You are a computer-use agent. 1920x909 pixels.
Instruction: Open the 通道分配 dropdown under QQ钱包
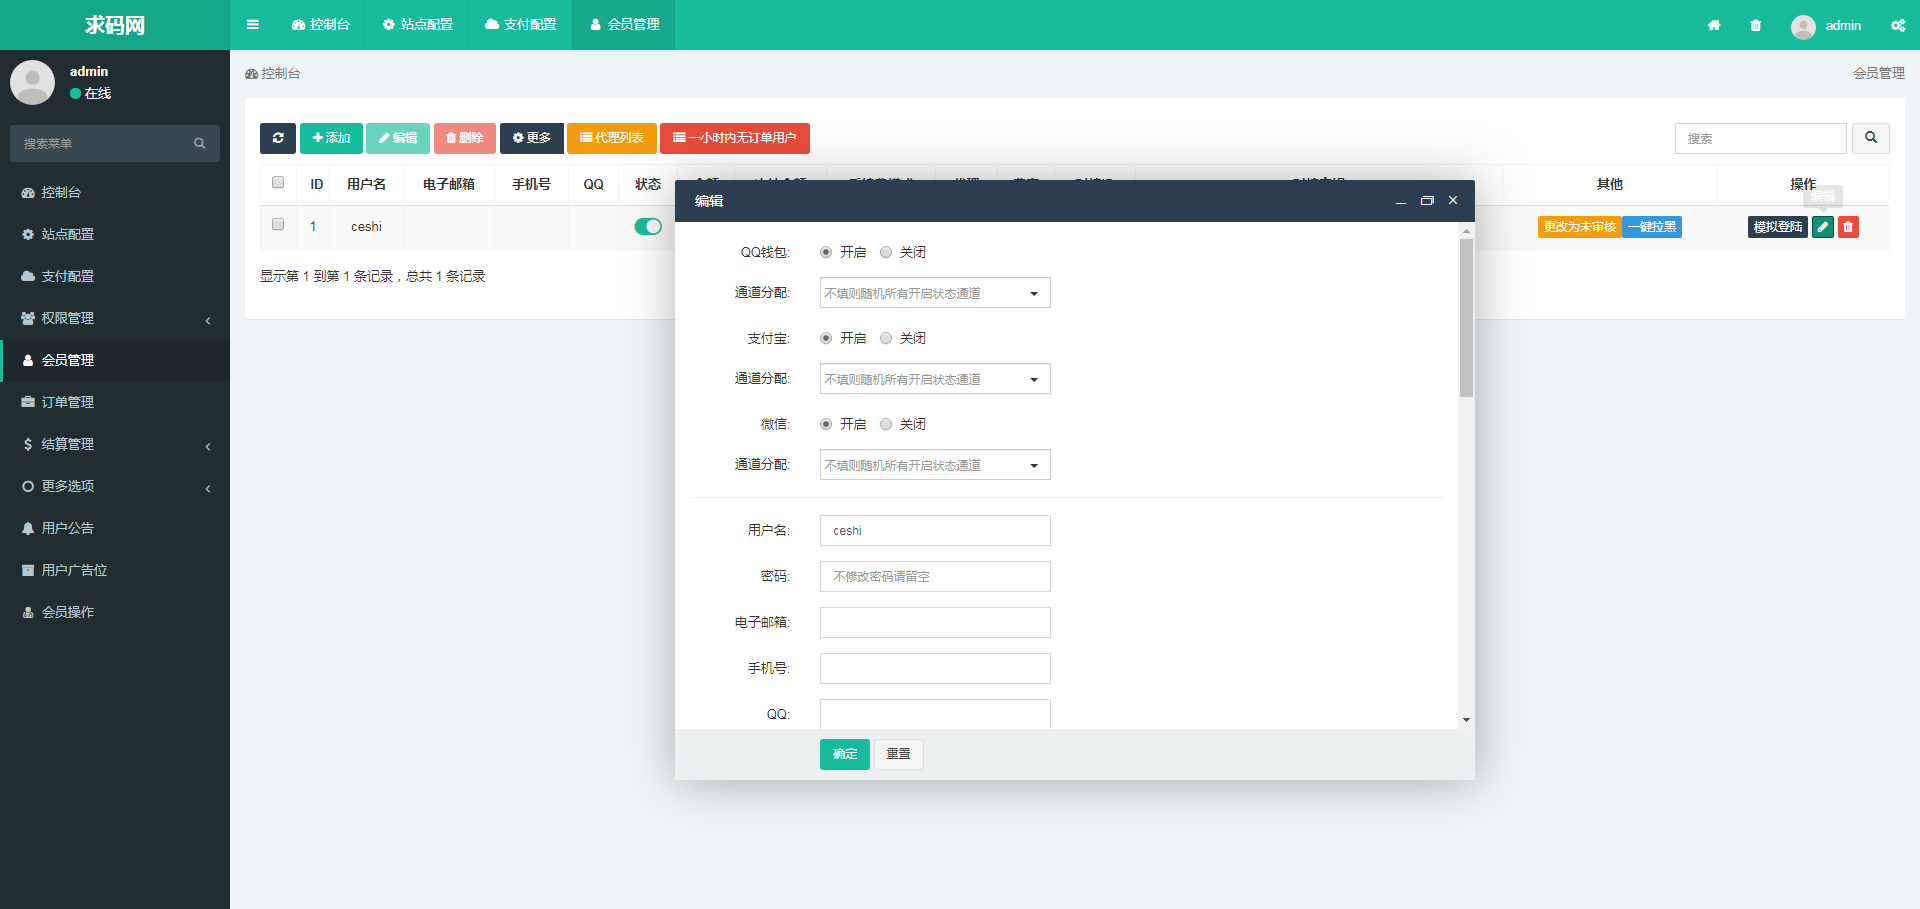(934, 293)
